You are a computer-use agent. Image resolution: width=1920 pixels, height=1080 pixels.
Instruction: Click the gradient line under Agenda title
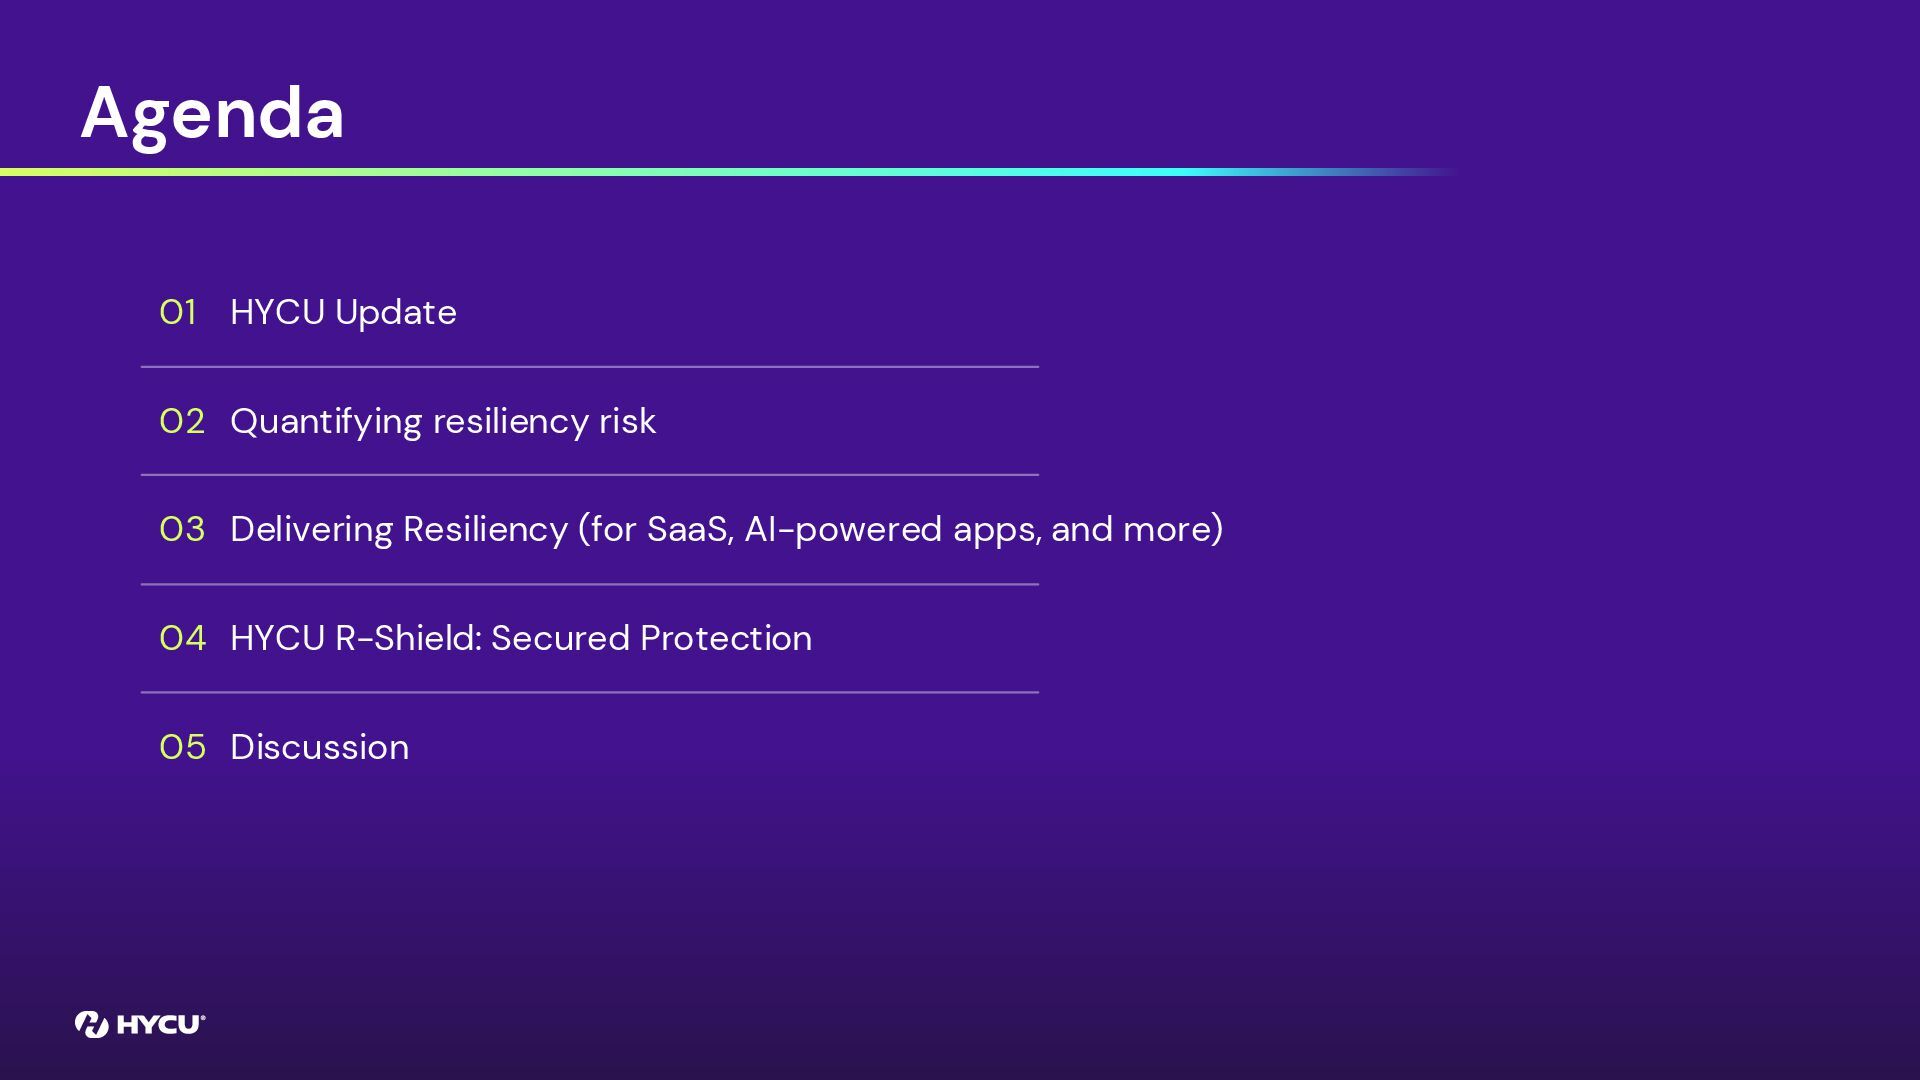pos(700,172)
